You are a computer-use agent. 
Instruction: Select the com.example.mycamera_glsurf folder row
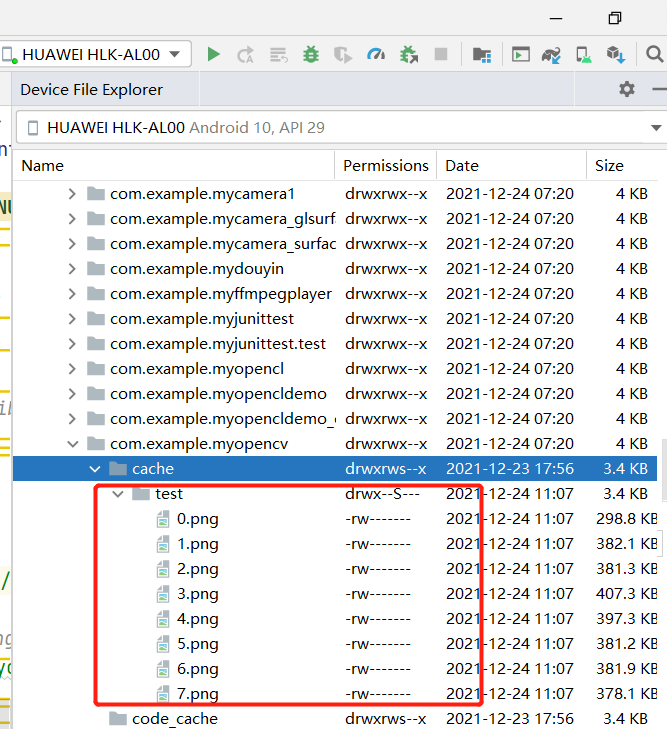coord(335,219)
